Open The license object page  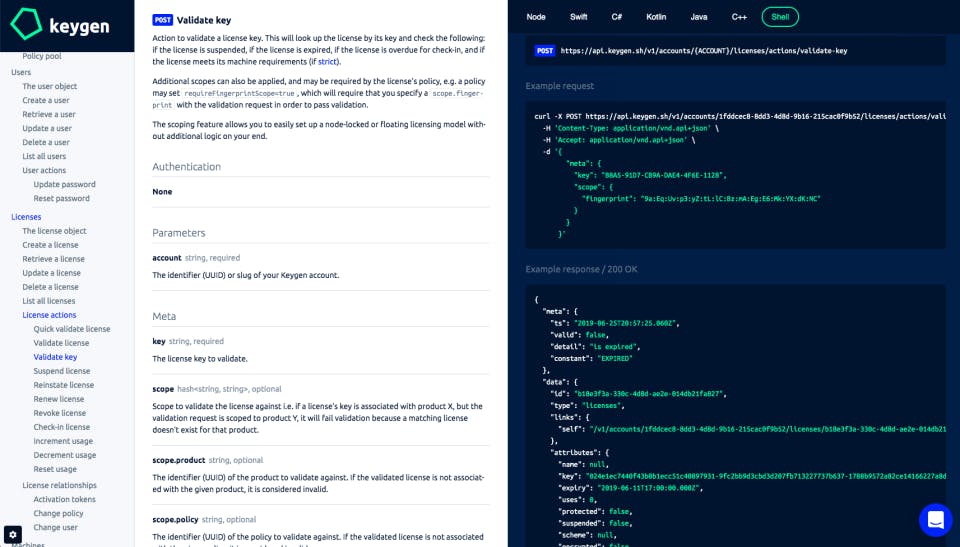point(54,231)
